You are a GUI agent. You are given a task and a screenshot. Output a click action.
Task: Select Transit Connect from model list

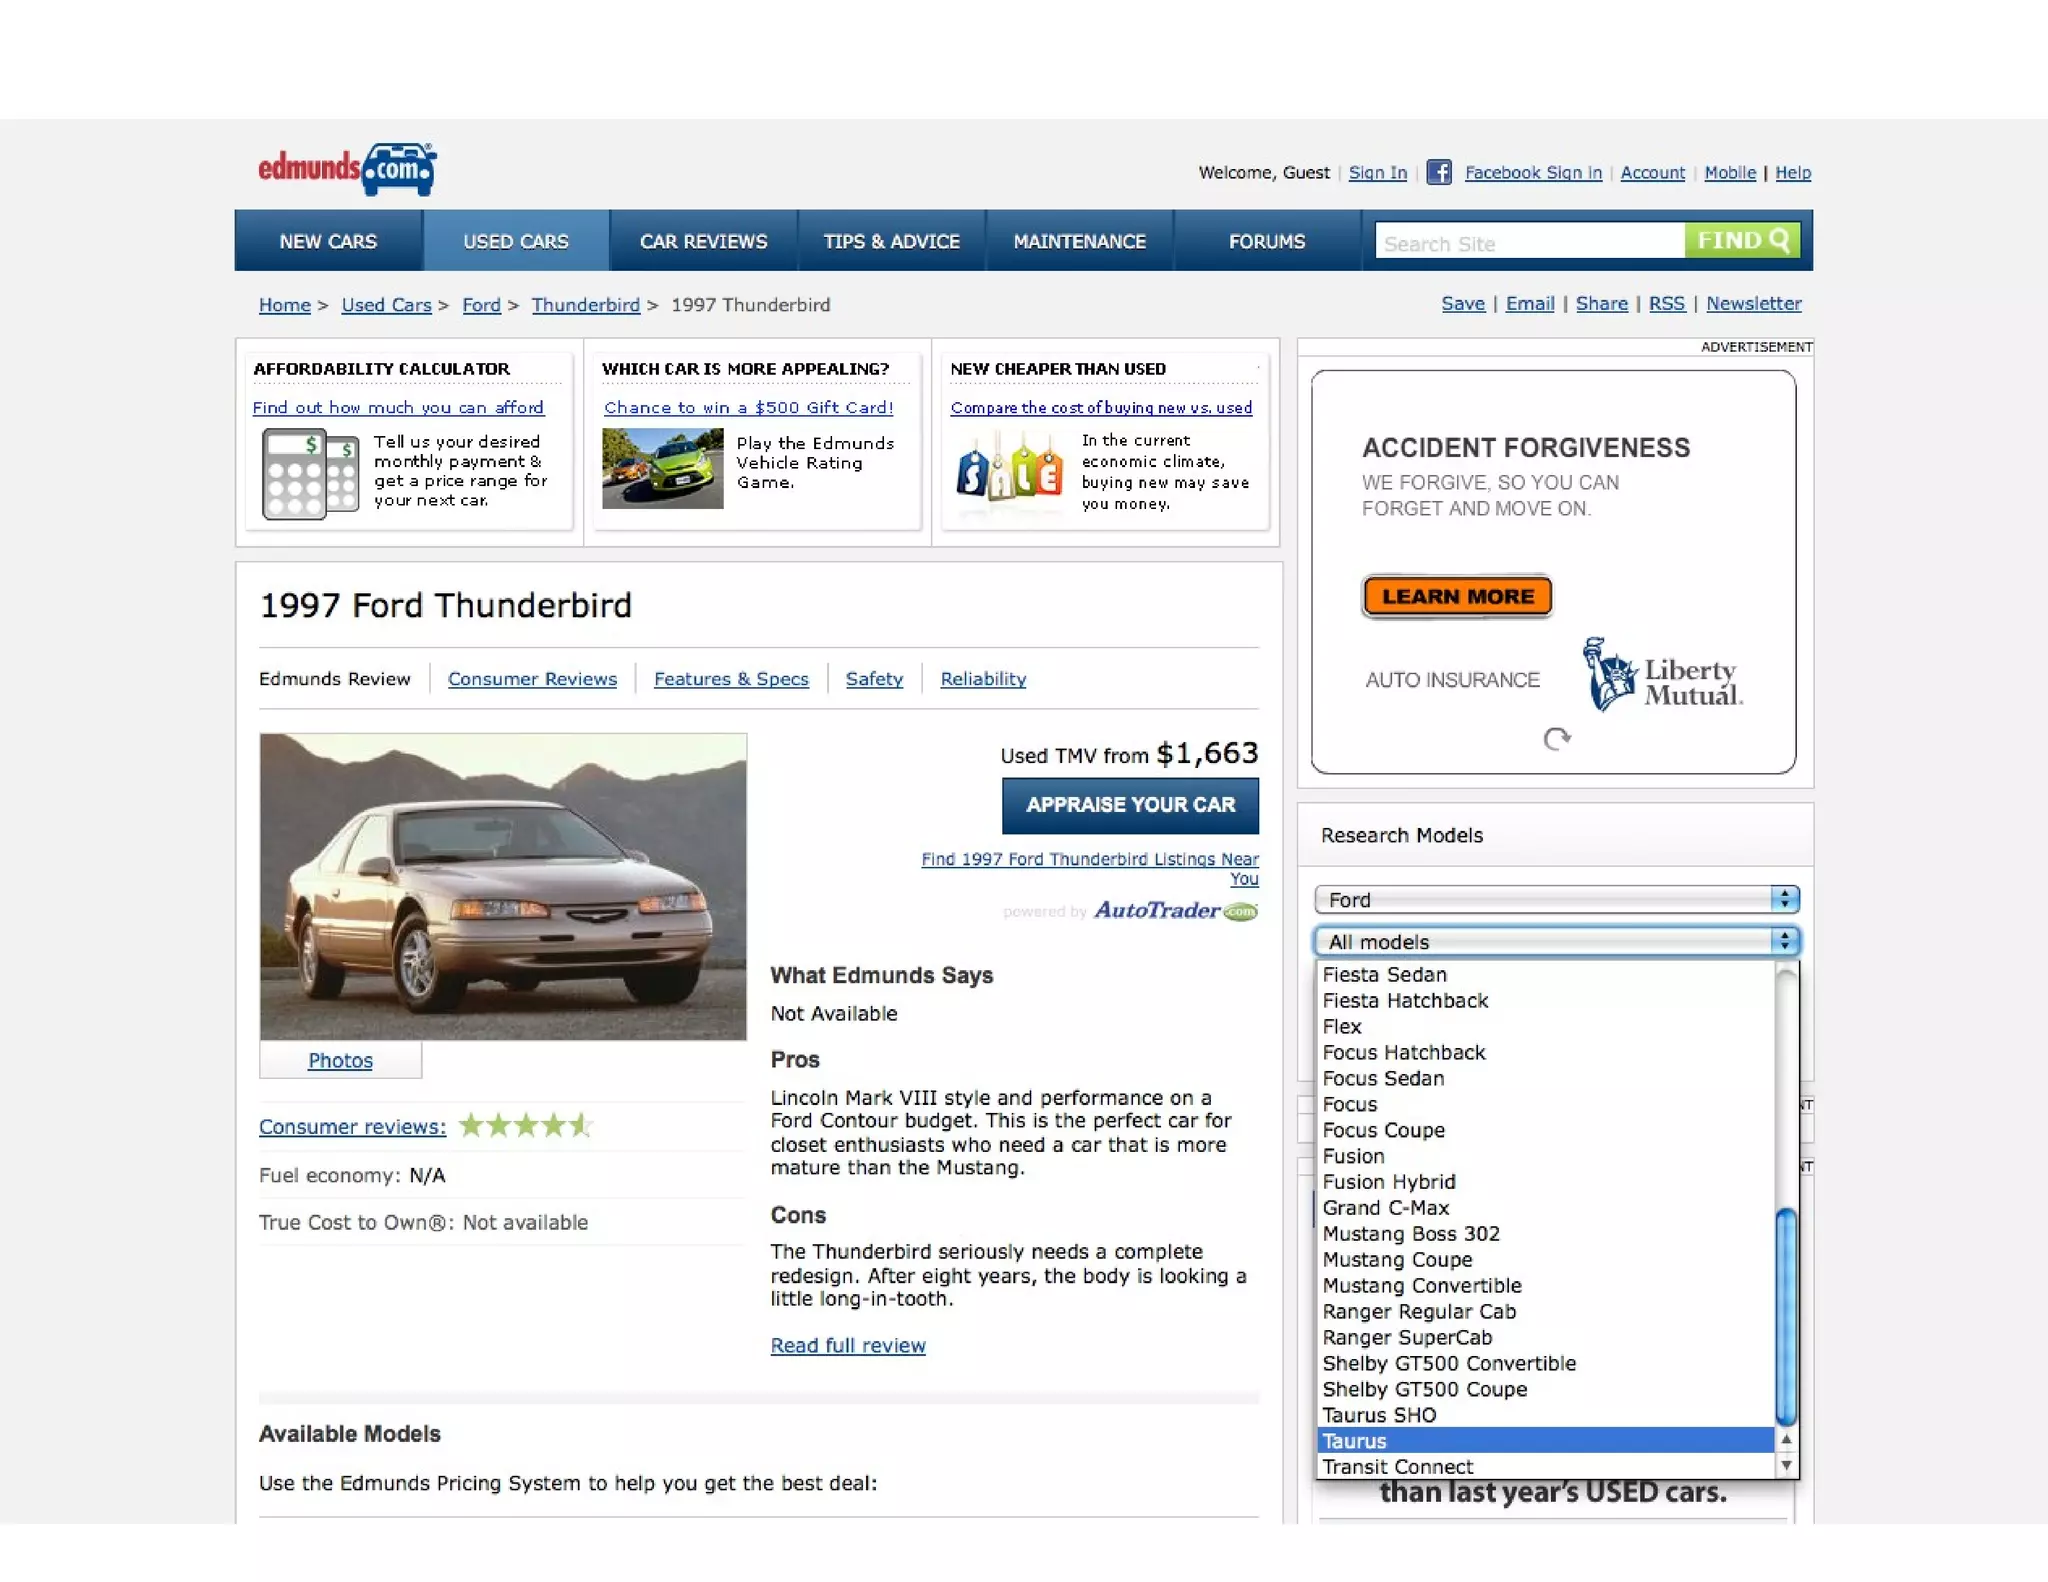[x=1546, y=1466]
